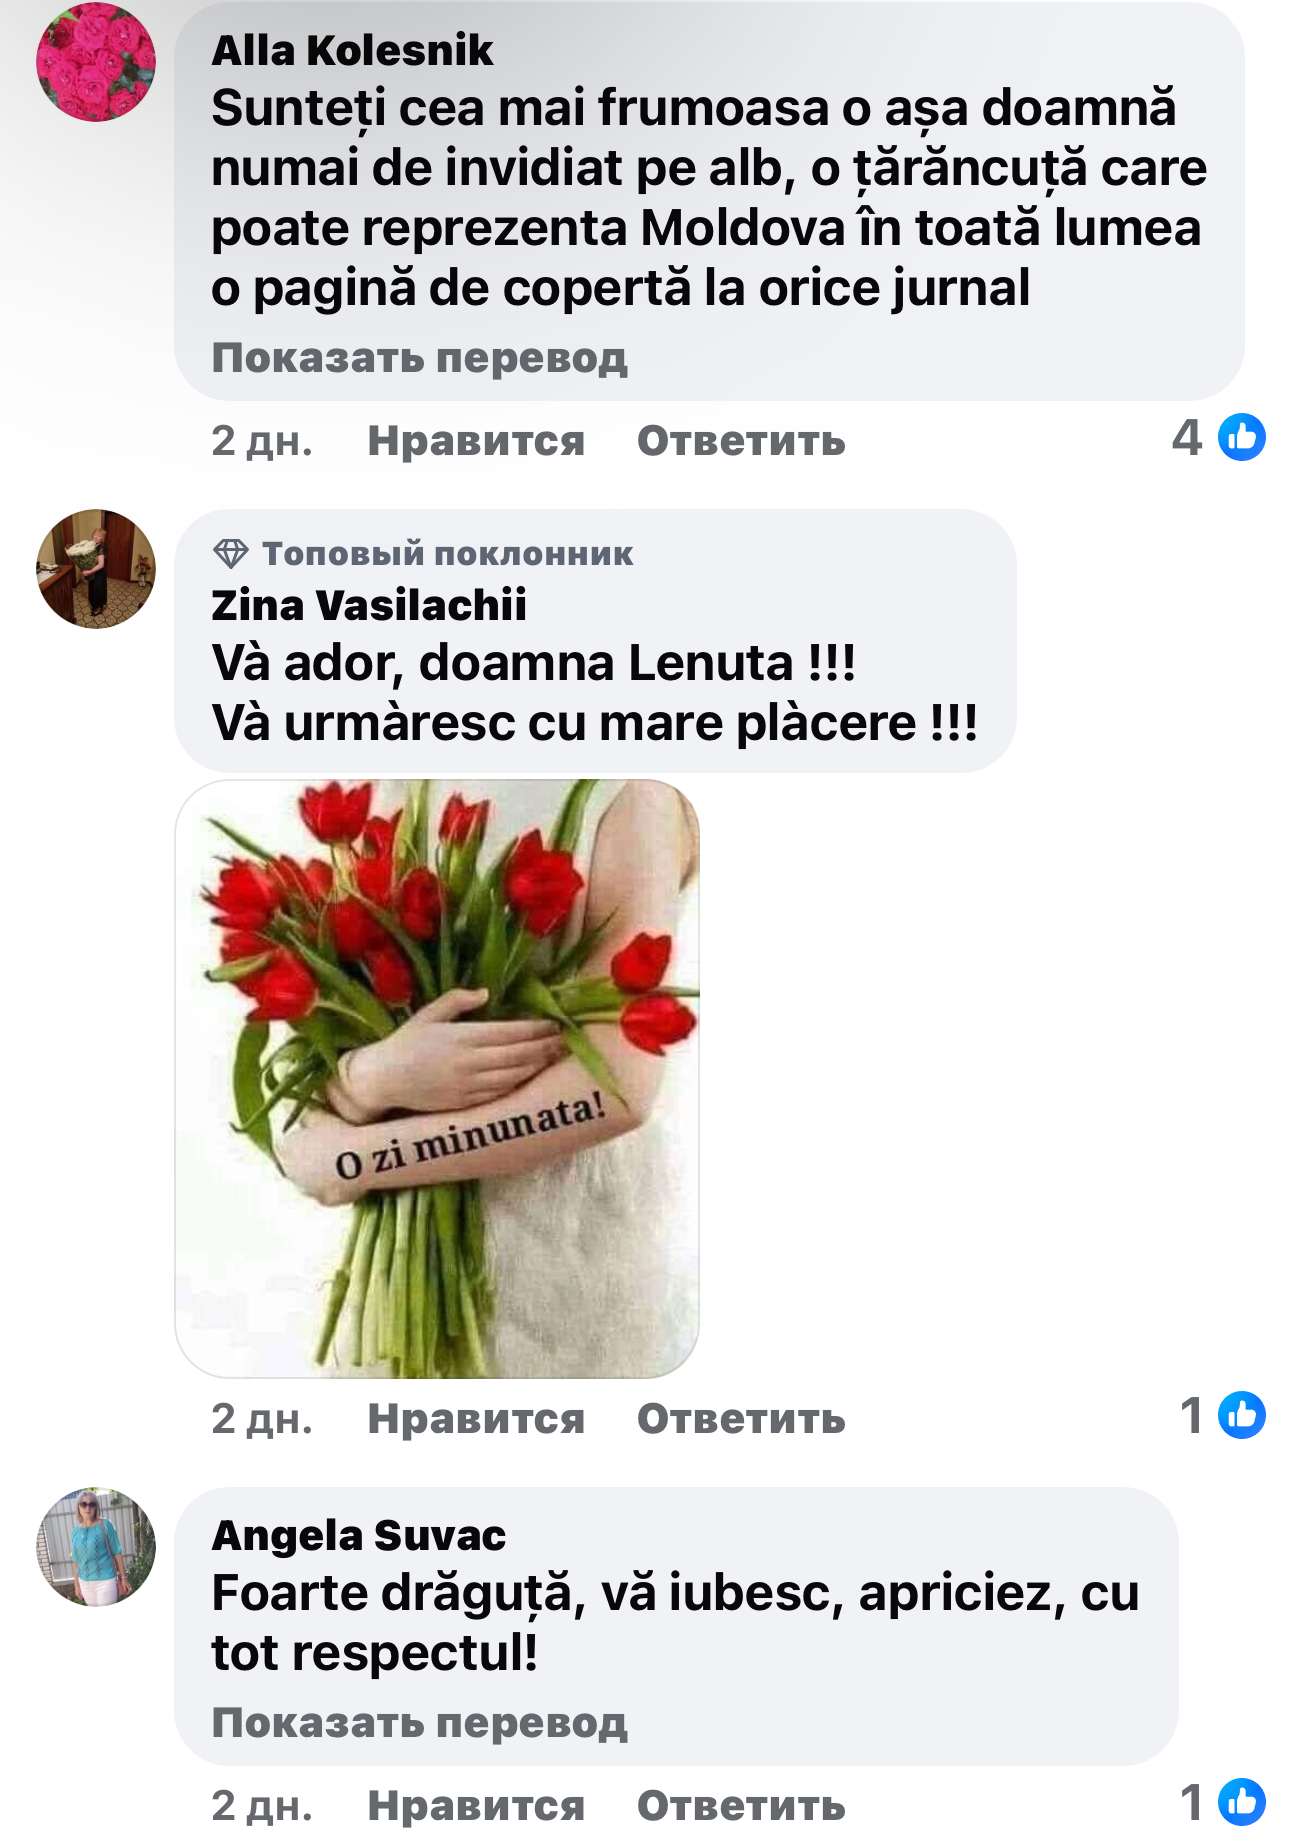The image size is (1290, 1846).
Task: Tap the diamond top fan badge icon
Action: [231, 553]
